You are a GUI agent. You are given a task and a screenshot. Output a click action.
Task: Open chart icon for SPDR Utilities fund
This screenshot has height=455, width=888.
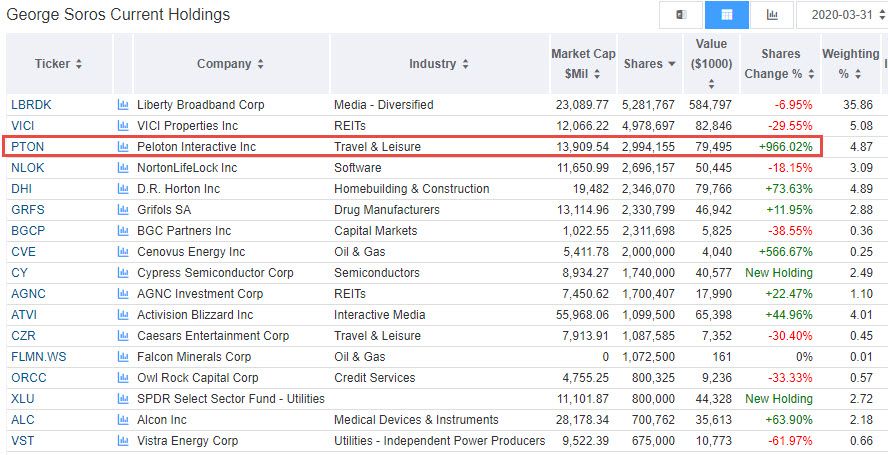pyautogui.click(x=123, y=398)
